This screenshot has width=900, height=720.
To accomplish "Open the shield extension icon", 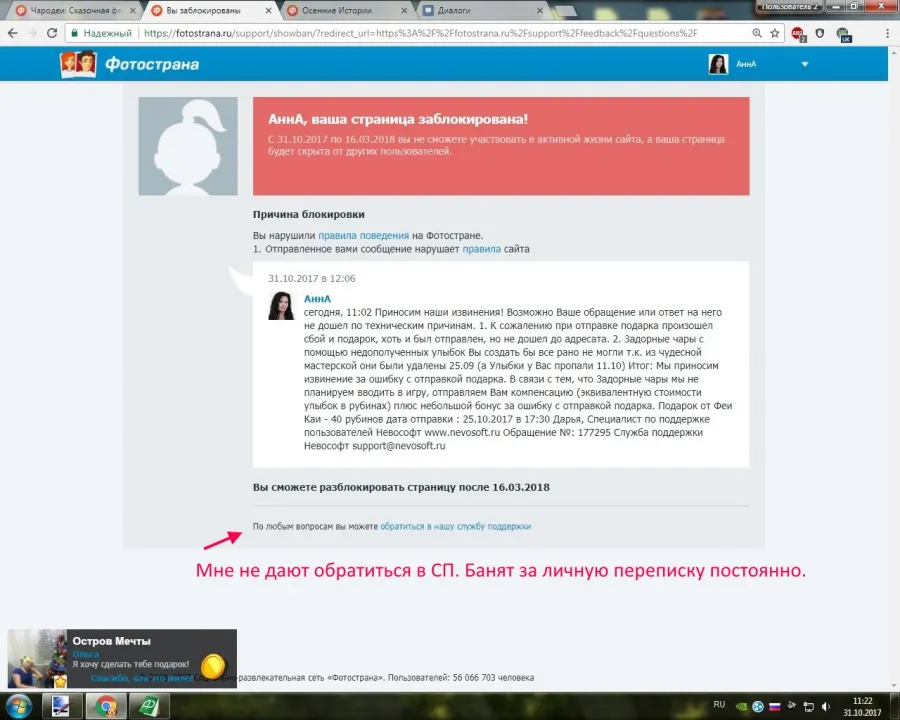I will pos(820,33).
